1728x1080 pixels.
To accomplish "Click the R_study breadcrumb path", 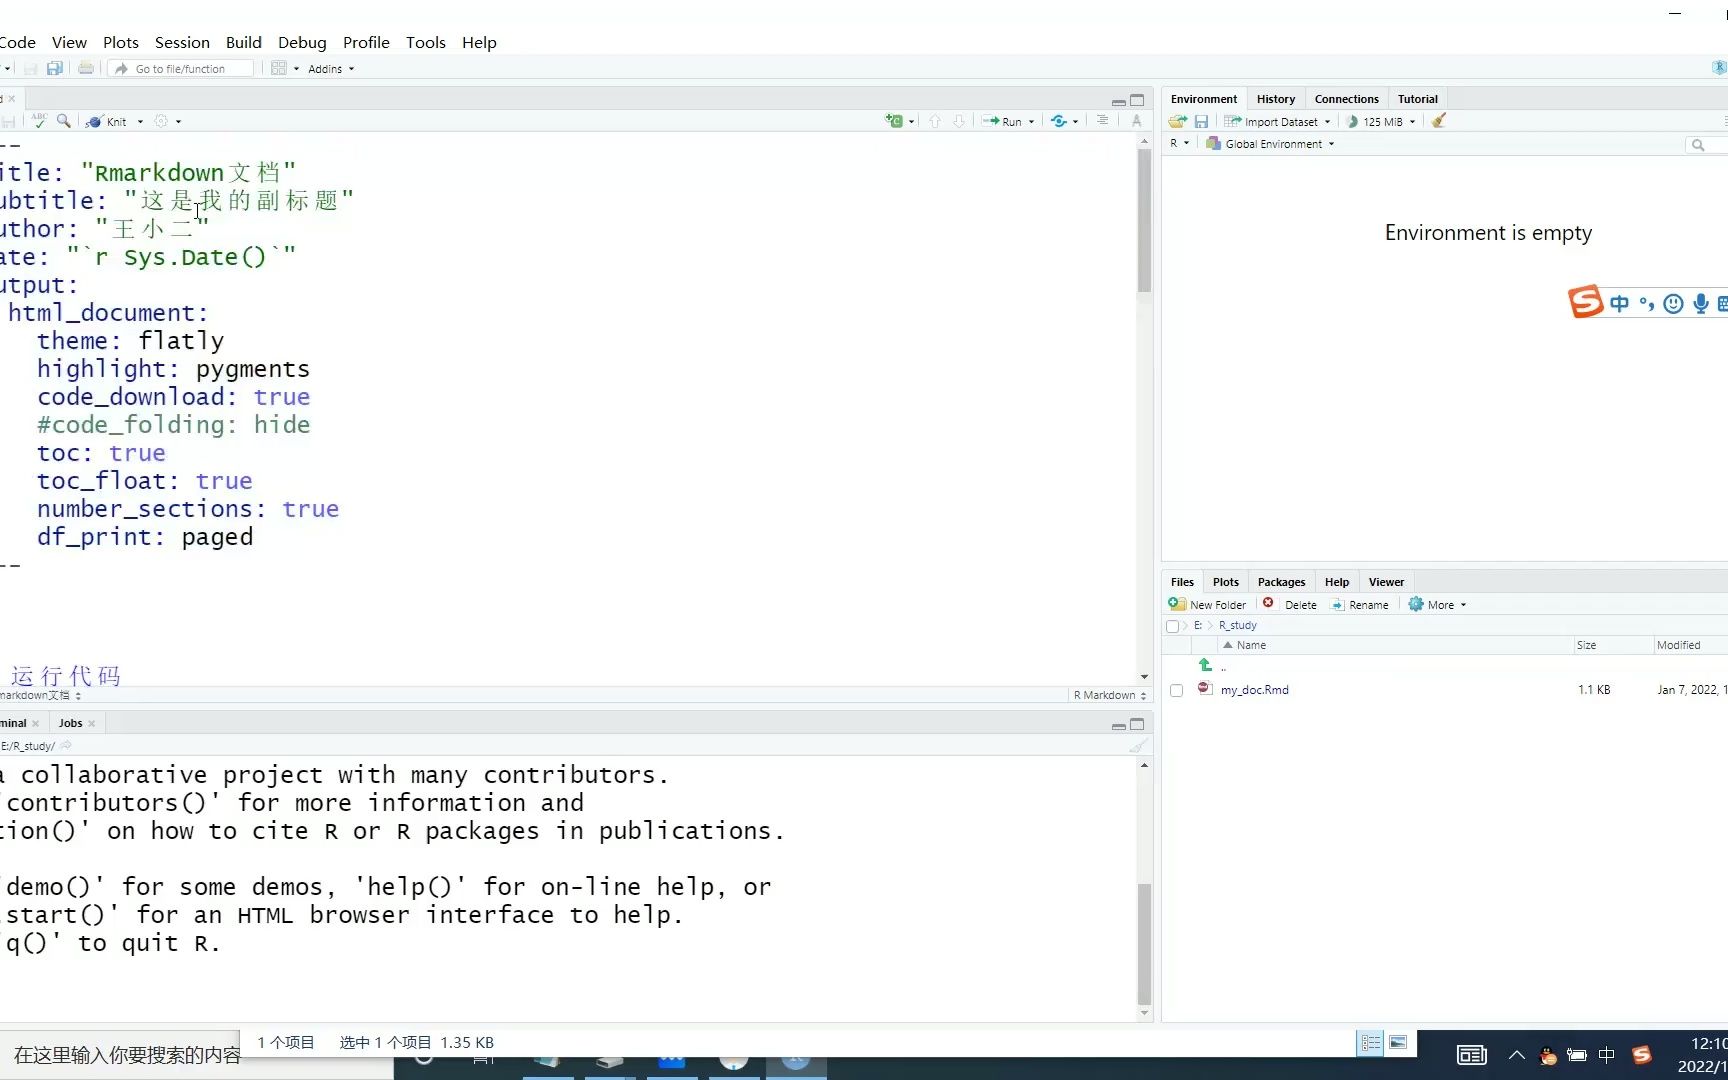I will pyautogui.click(x=1237, y=625).
